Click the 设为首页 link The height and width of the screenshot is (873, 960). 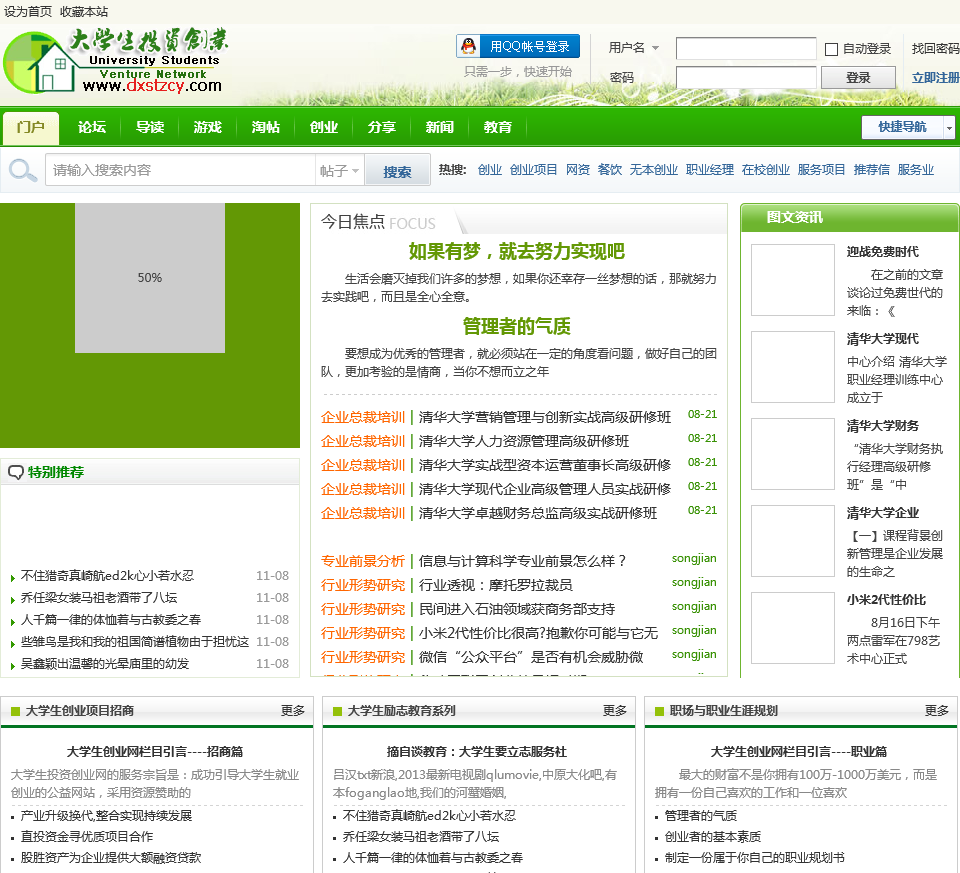pos(28,12)
